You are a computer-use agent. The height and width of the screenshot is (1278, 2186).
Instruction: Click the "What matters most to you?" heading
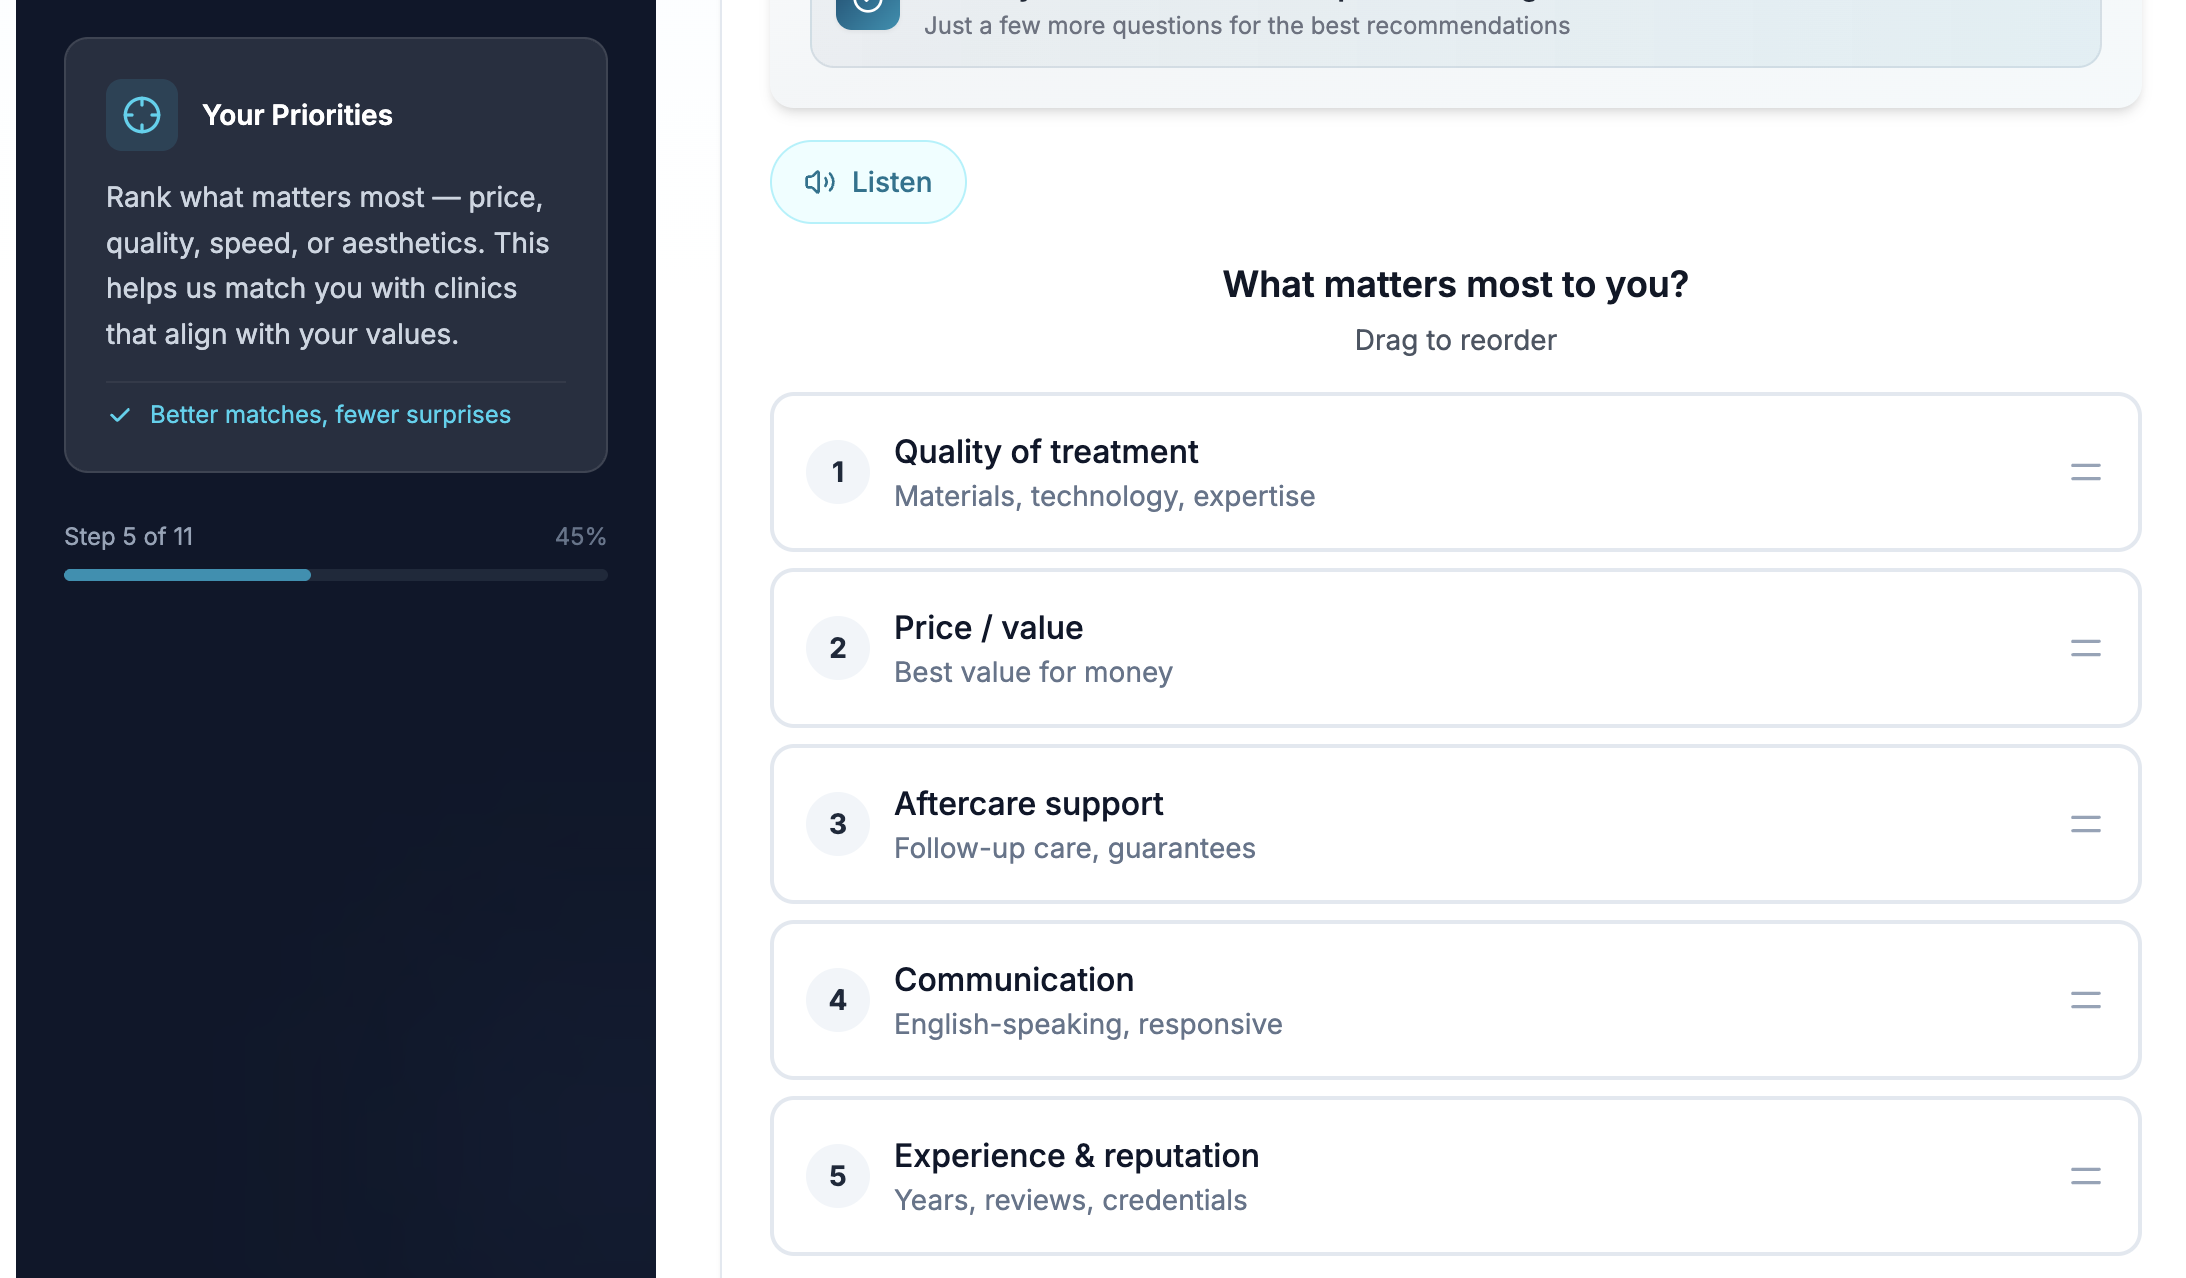[x=1455, y=284]
